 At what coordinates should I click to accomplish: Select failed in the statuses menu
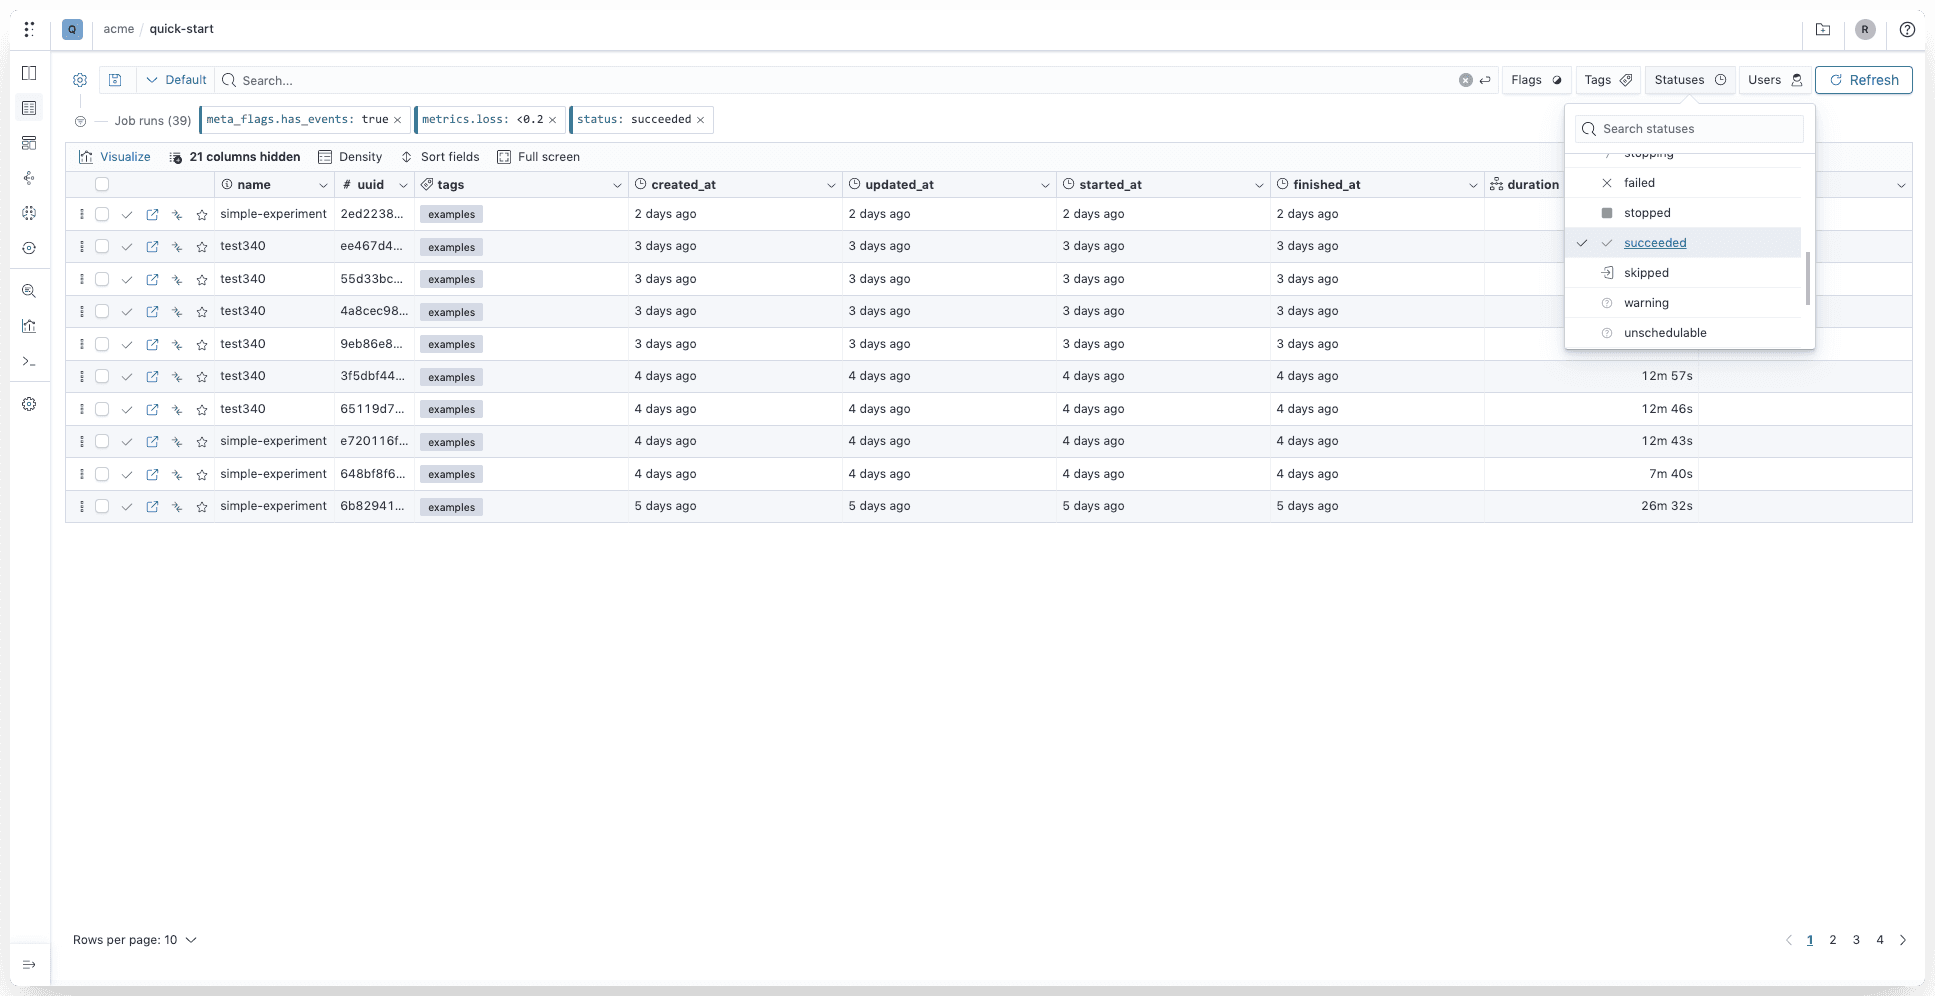tap(1639, 182)
